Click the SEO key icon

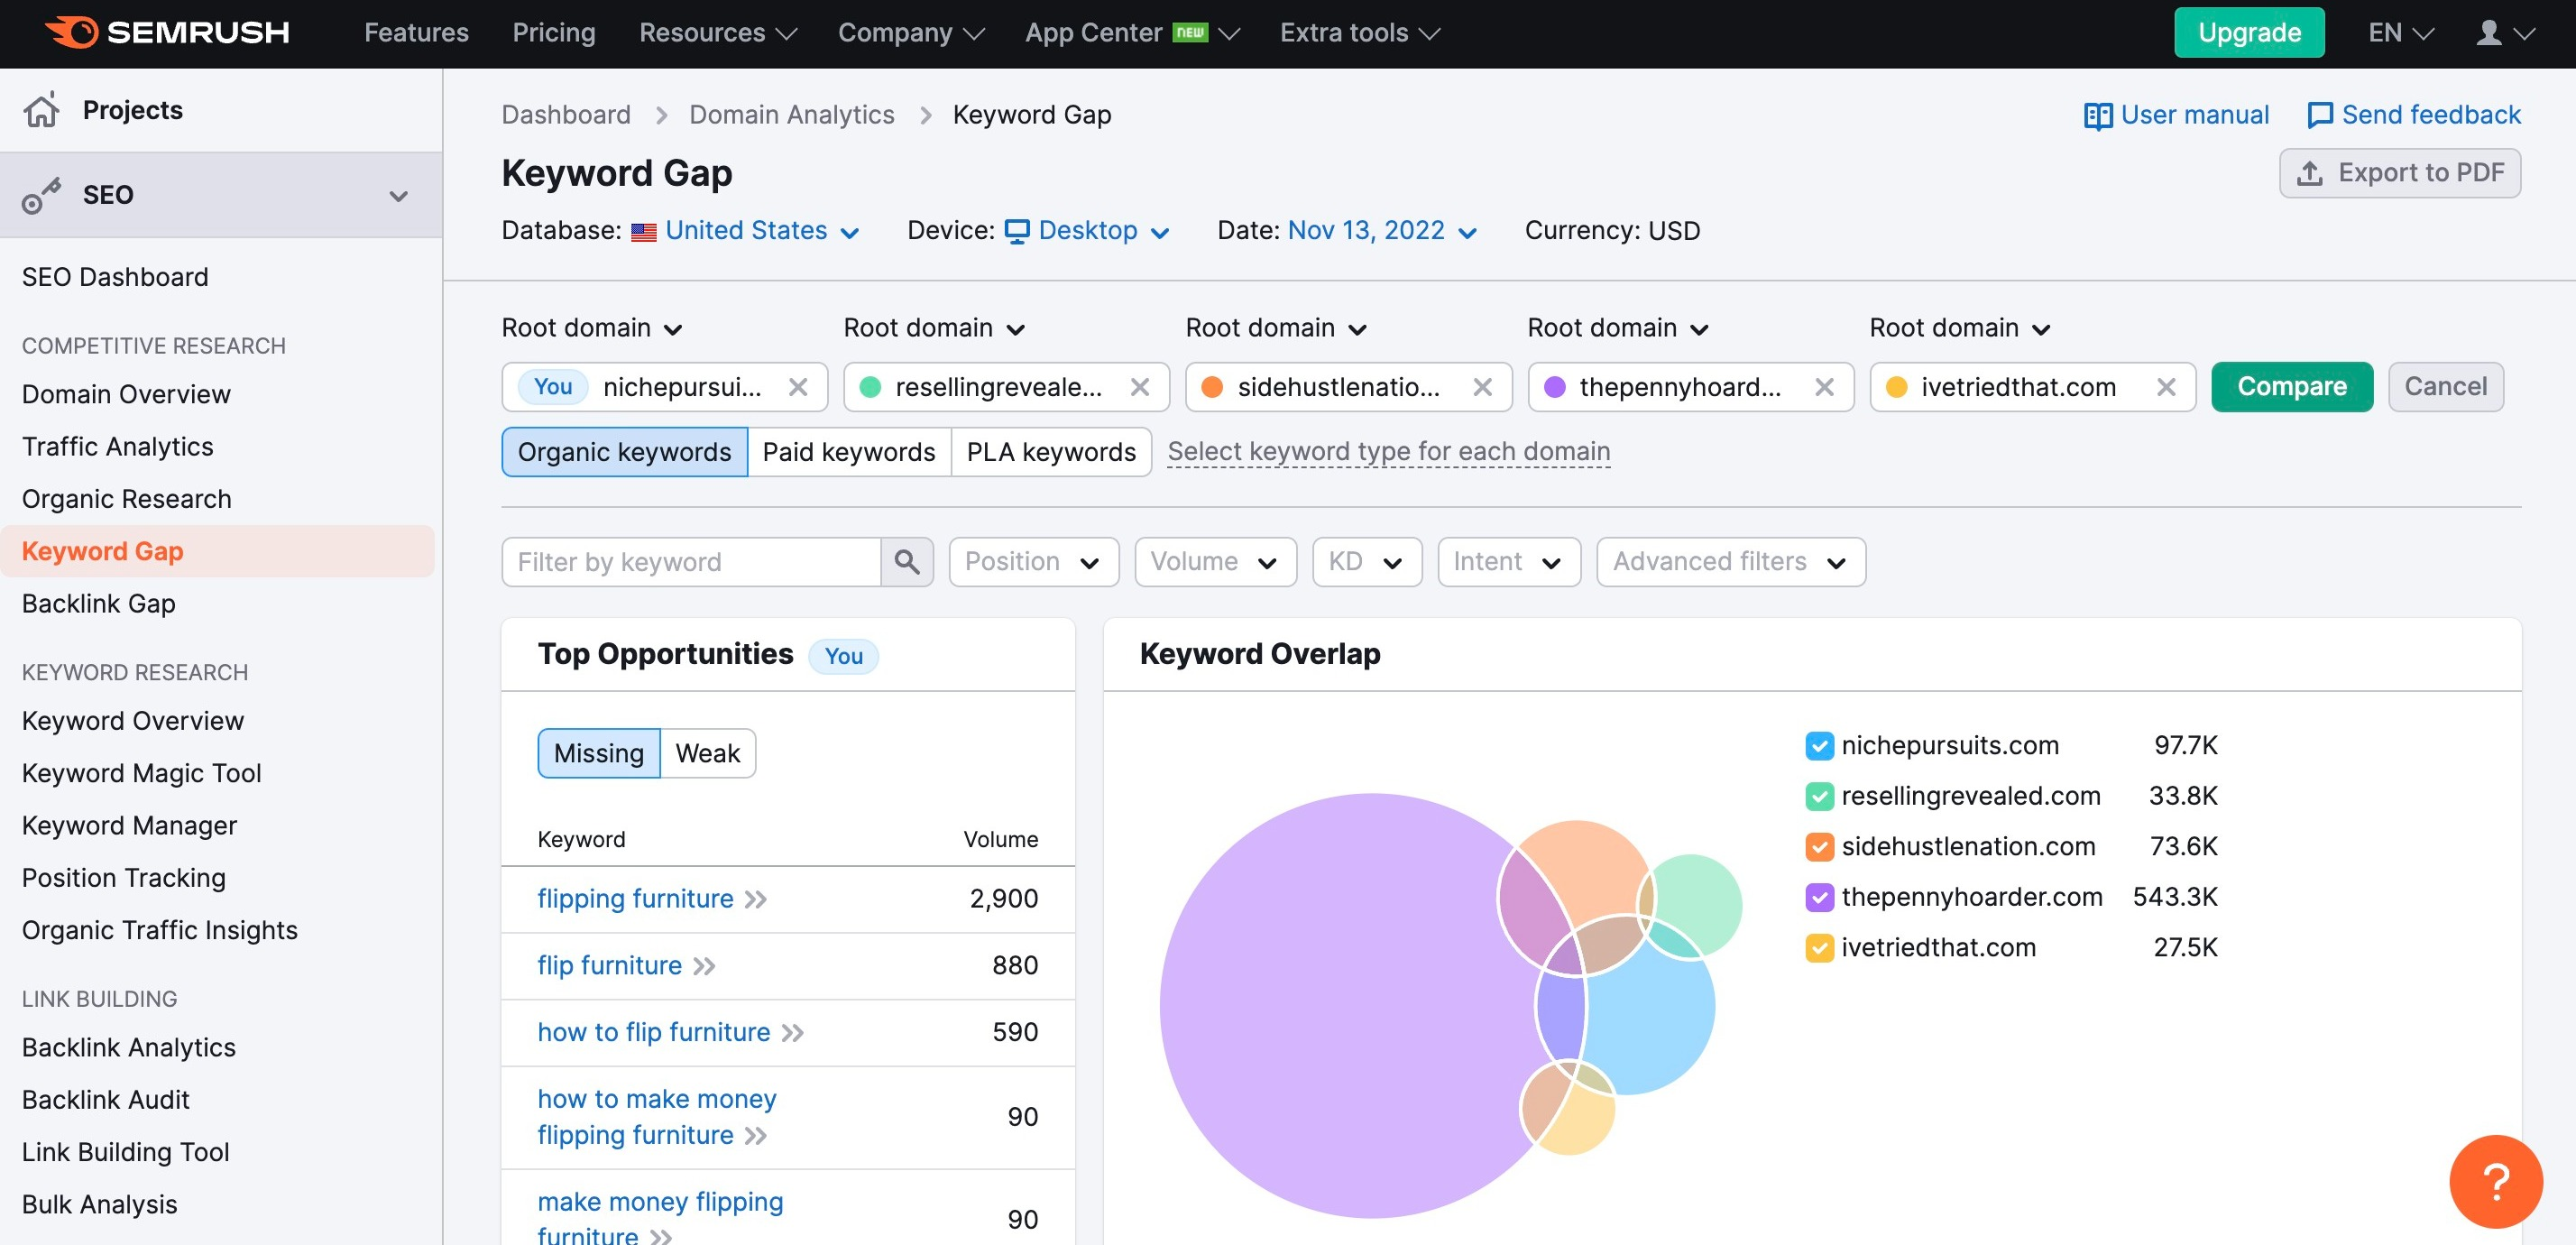[x=41, y=195]
